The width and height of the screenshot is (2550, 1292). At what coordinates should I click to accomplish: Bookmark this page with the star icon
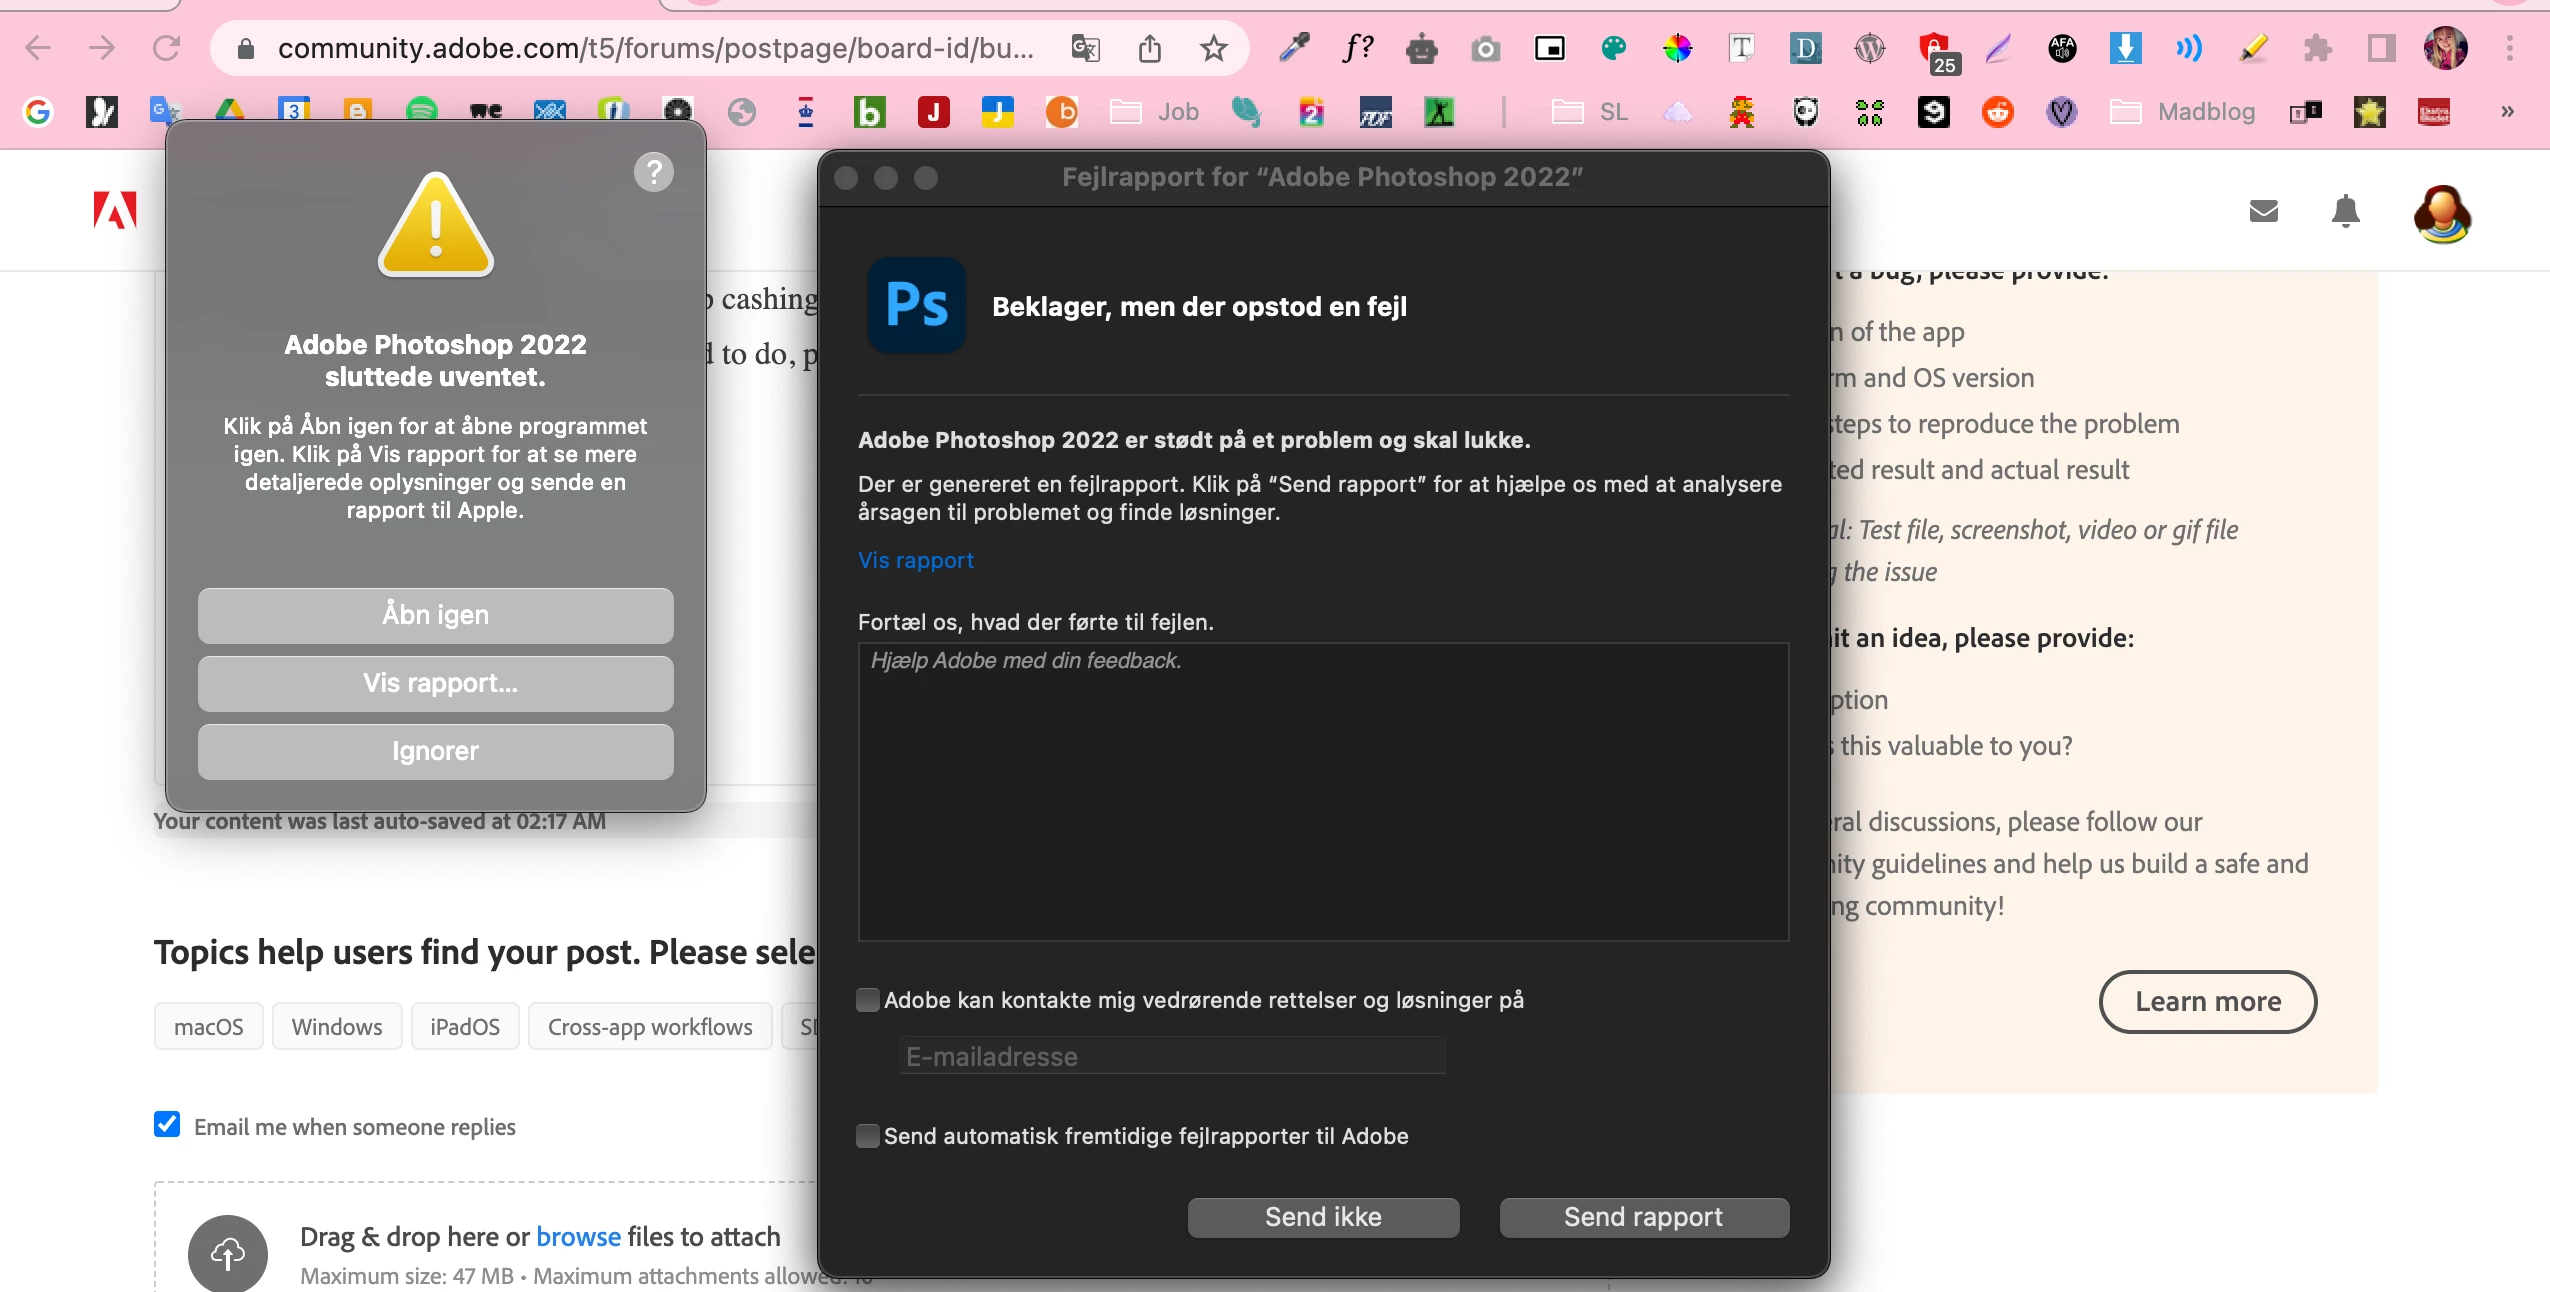click(x=1213, y=48)
